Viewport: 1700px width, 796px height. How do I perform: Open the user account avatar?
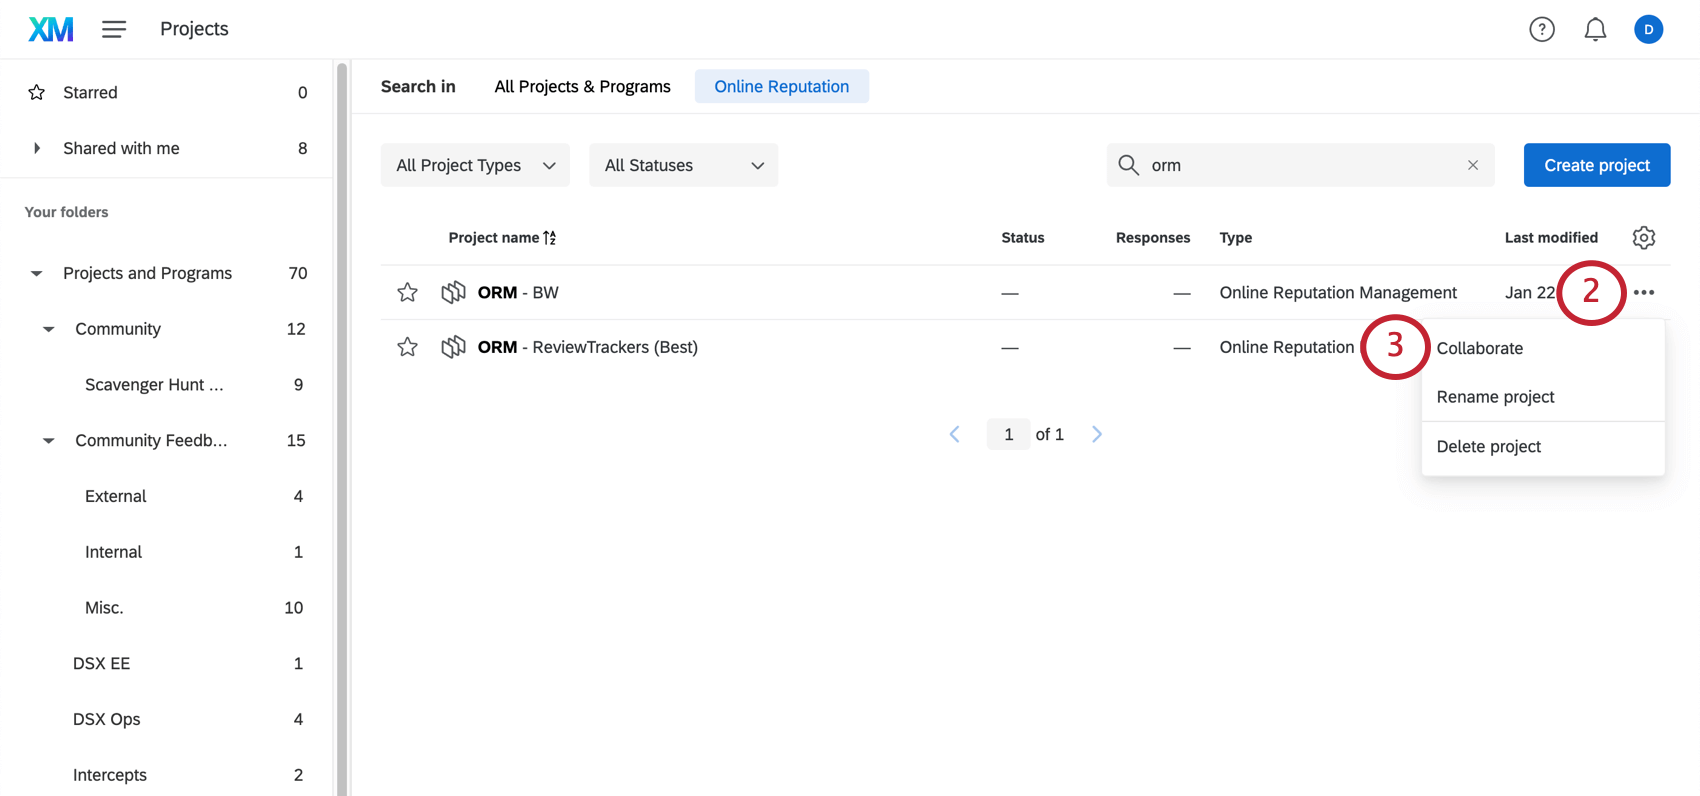click(x=1648, y=30)
